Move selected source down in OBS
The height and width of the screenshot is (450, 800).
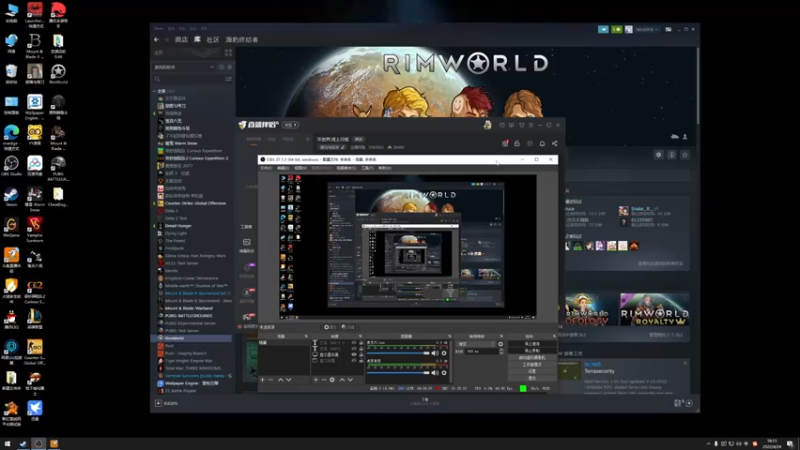[x=350, y=380]
